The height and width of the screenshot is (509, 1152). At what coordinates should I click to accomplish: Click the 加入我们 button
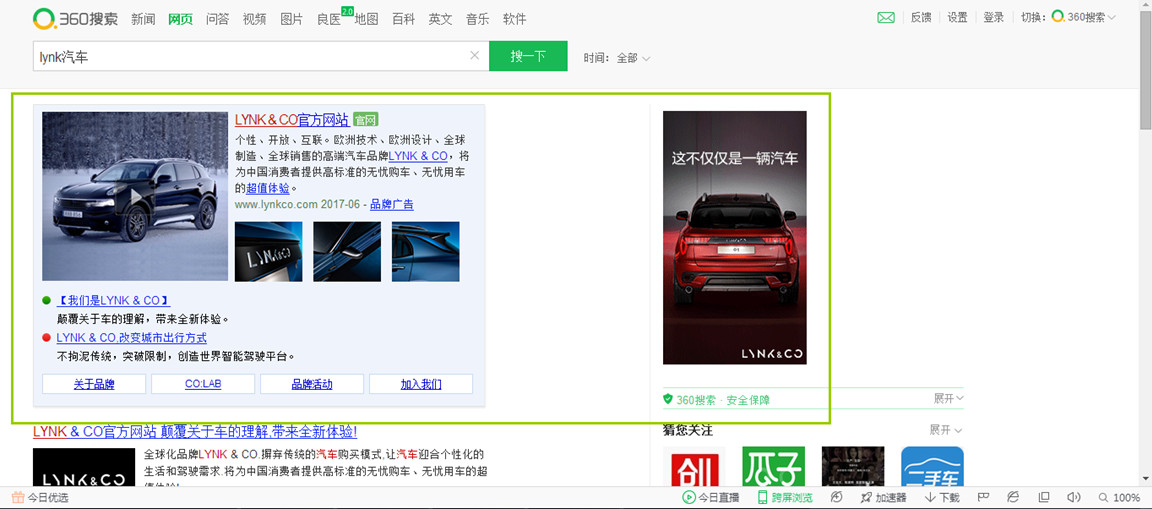(421, 384)
